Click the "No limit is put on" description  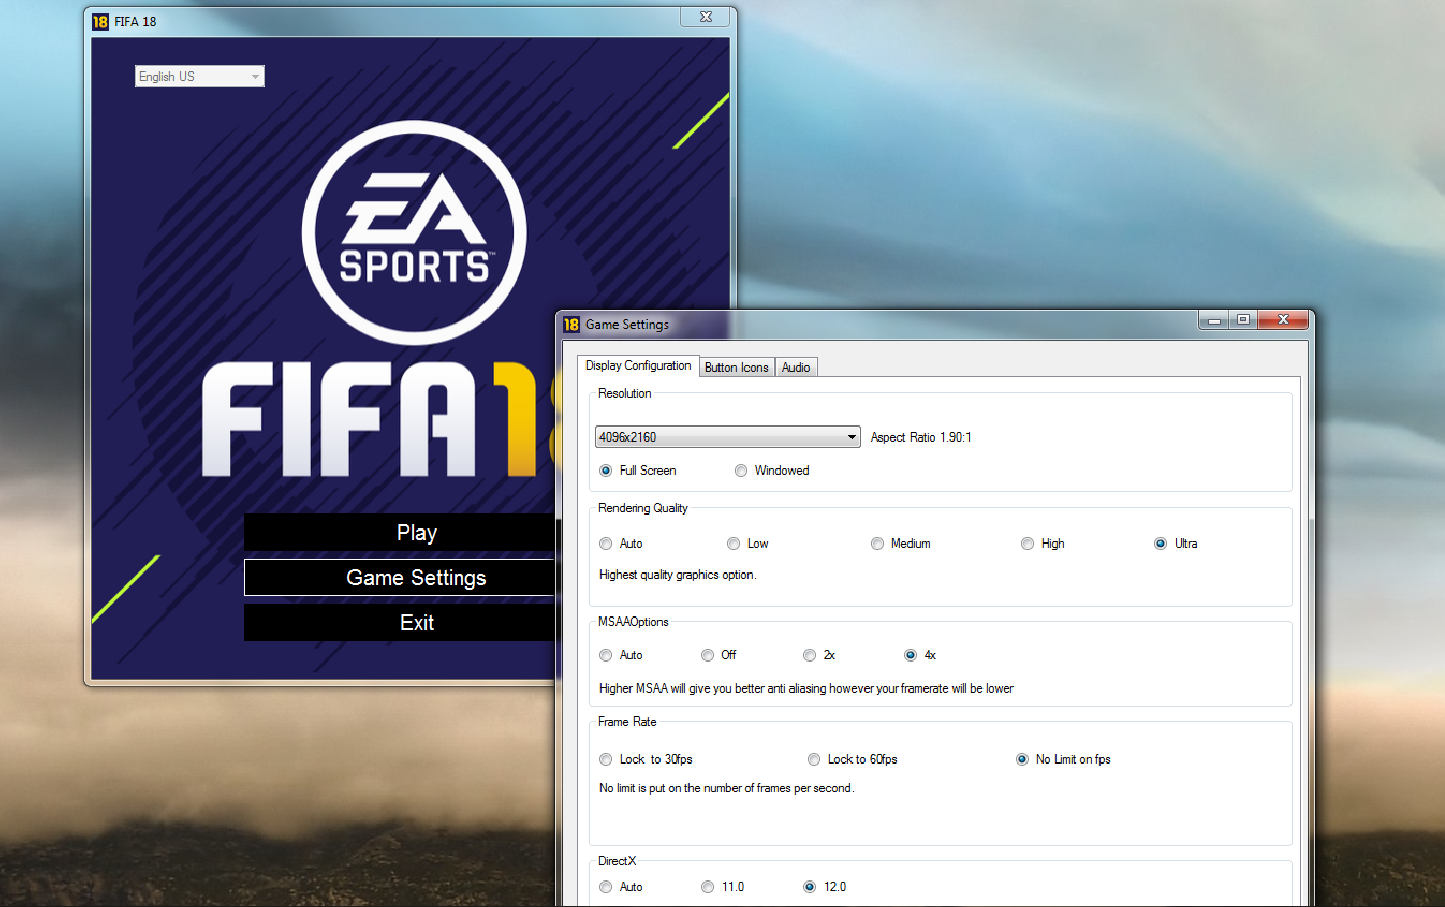pos(727,788)
